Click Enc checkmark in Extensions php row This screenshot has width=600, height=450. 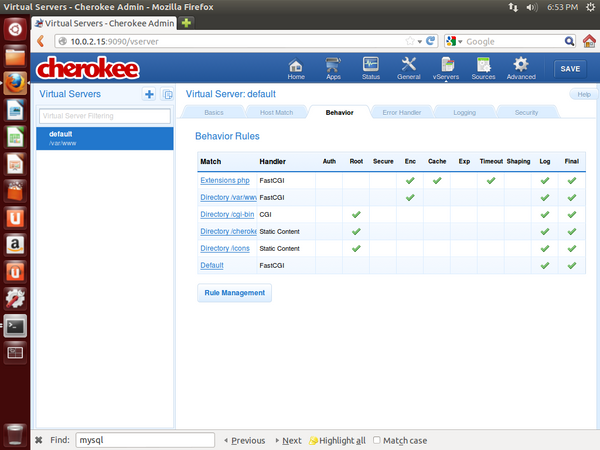(410, 180)
